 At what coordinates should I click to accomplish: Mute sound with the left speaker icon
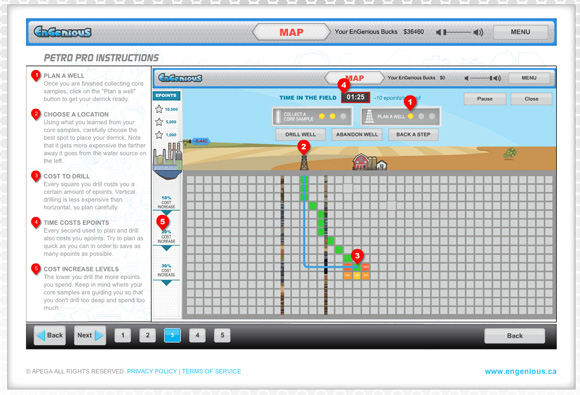(438, 32)
